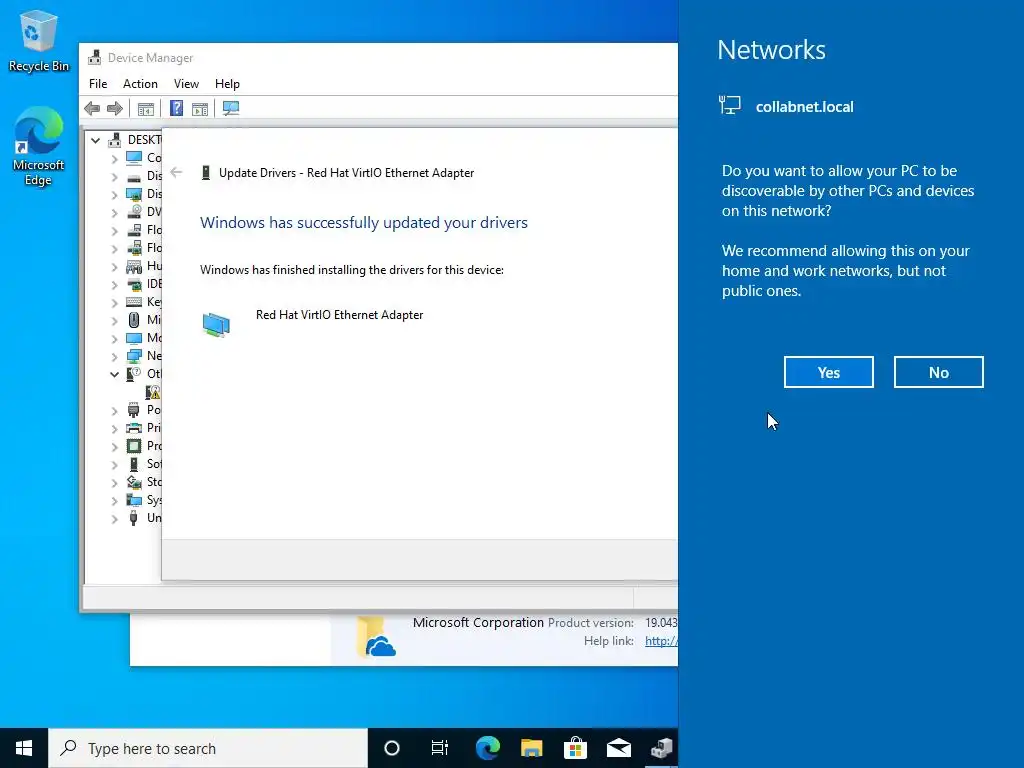Open Help using the blue question mark icon
The height and width of the screenshot is (768, 1024).
(x=176, y=108)
